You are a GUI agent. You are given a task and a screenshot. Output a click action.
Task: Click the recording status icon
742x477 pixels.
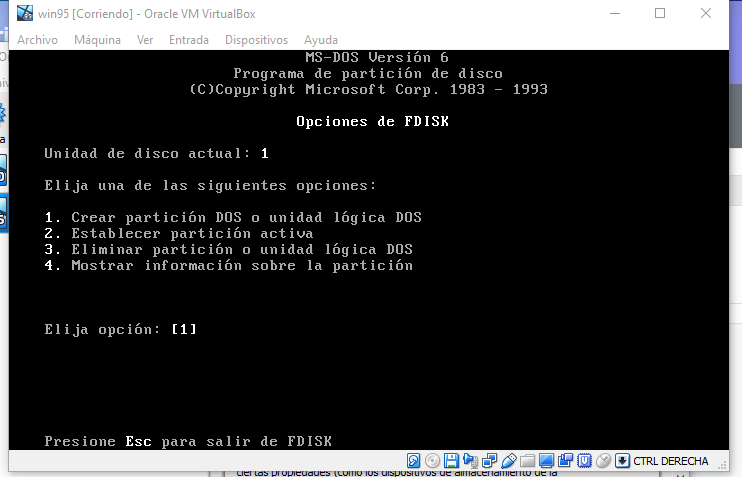(x=565, y=460)
